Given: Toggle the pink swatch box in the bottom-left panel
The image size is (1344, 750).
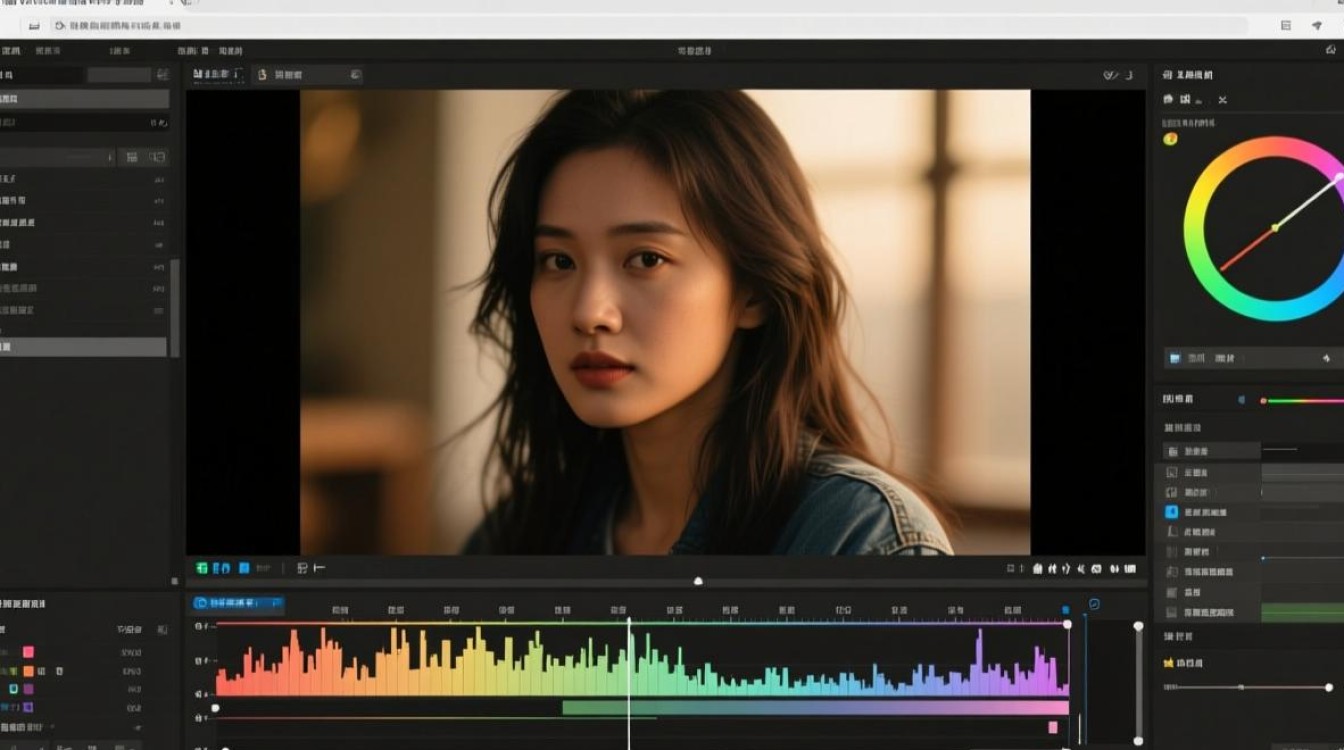Looking at the screenshot, I should click(28, 652).
